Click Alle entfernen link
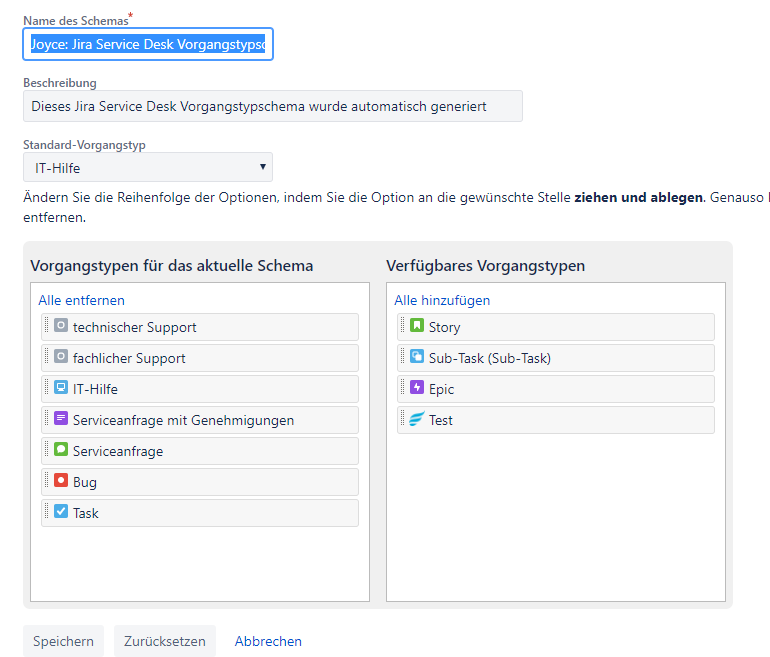 (82, 300)
